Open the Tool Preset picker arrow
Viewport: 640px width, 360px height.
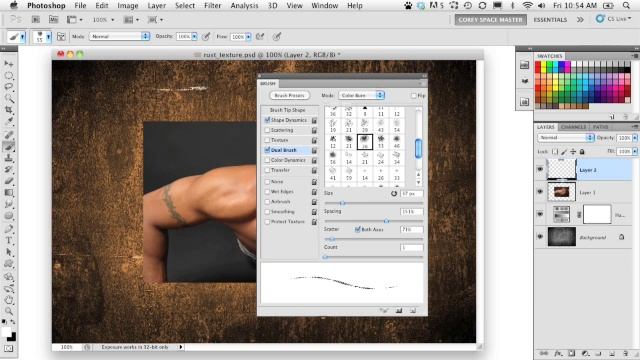click(22, 37)
